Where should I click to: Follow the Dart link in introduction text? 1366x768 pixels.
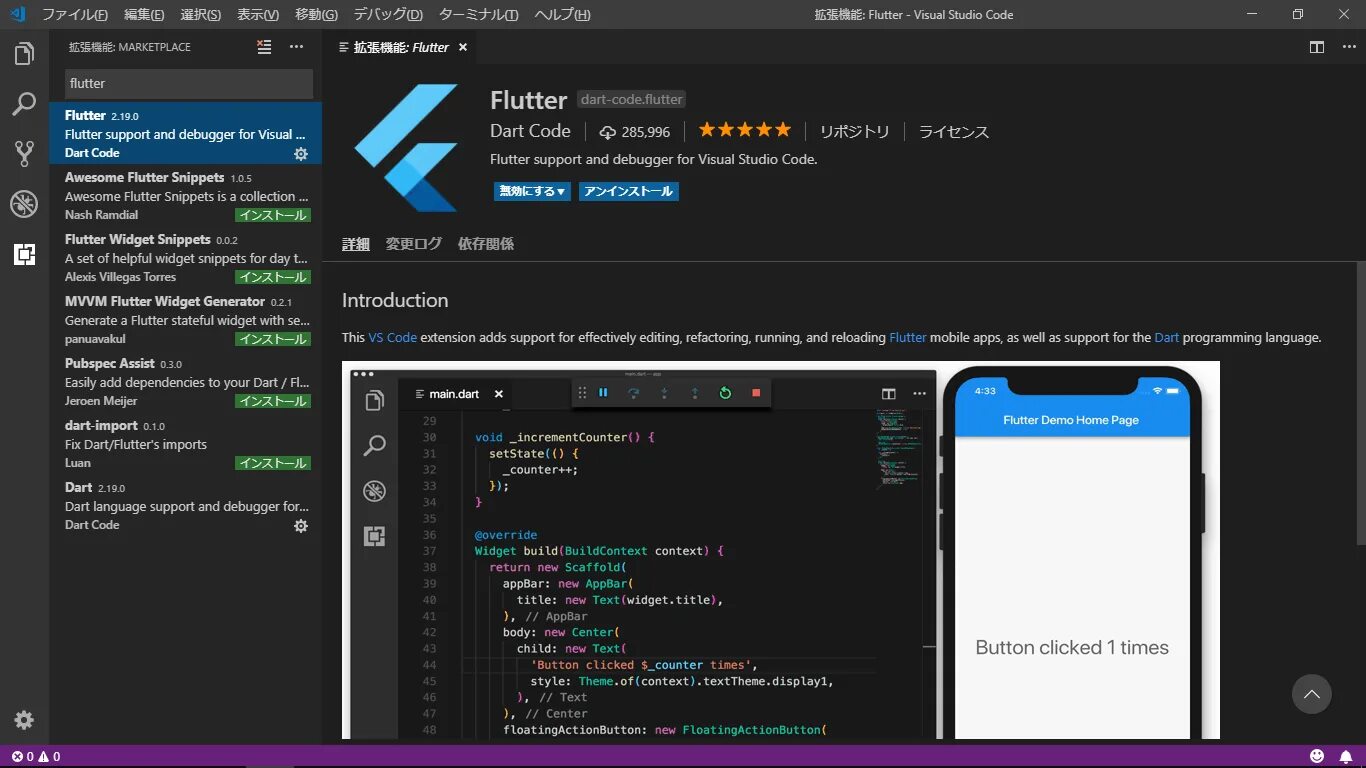(x=1167, y=338)
